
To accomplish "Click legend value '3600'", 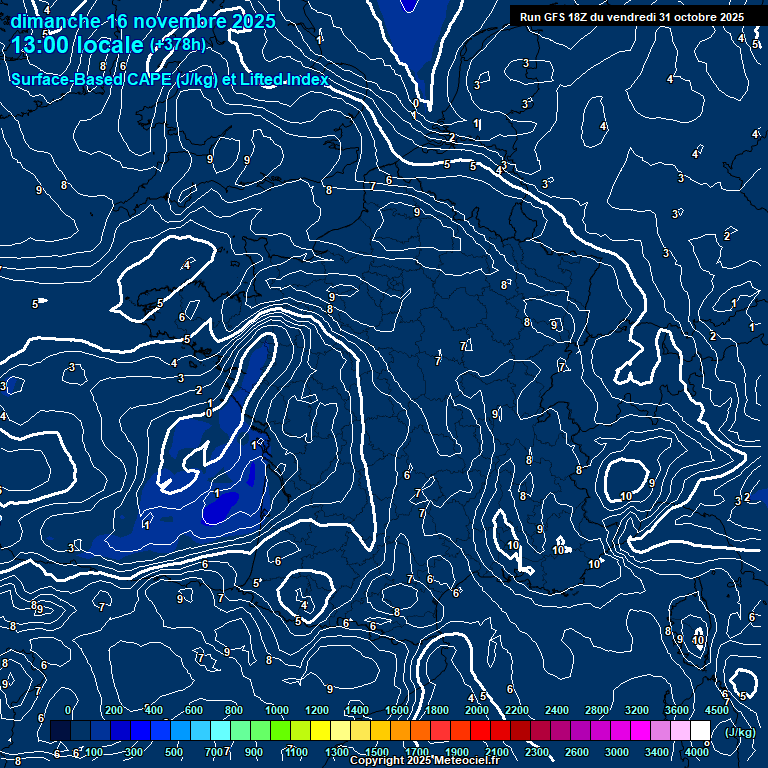I will coord(677,710).
